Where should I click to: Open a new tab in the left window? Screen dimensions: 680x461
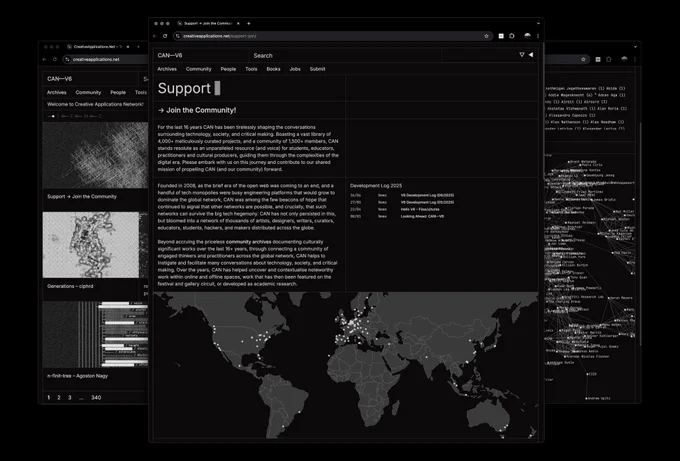pyautogui.click(x=138, y=46)
